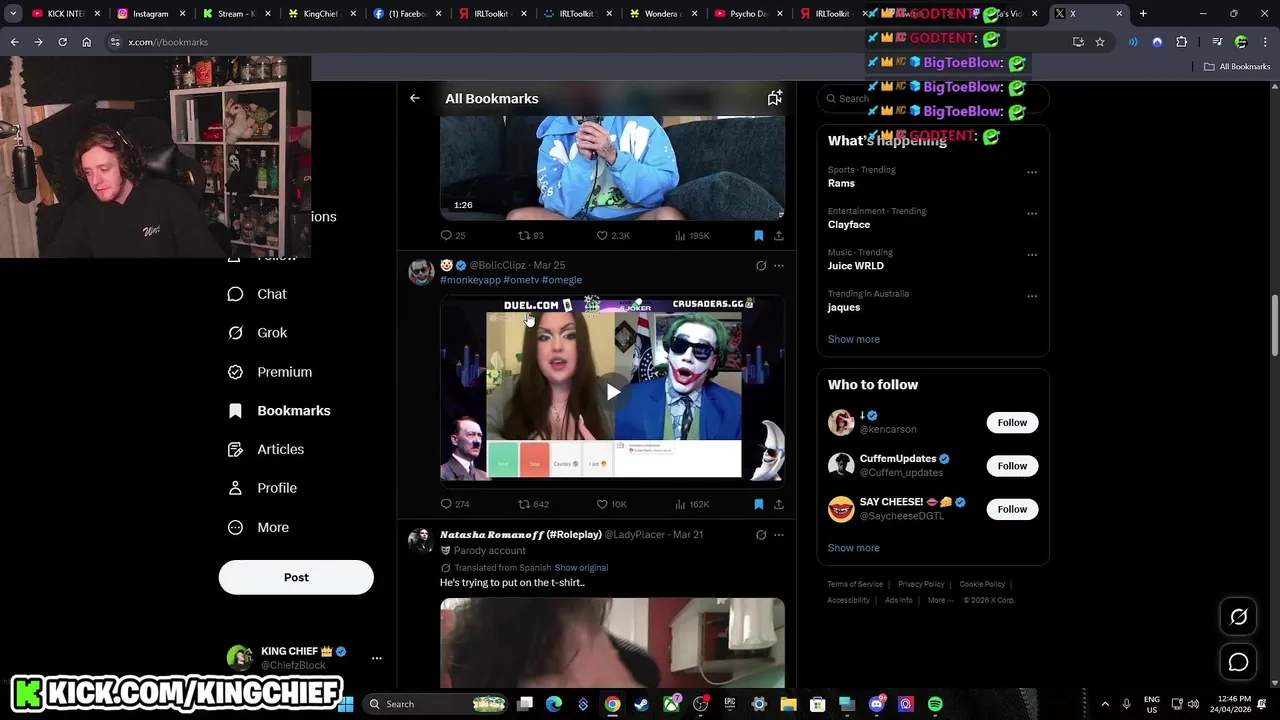This screenshot has height=720, width=1280.
Task: Open Chat in the X sidebar
Action: (257, 294)
